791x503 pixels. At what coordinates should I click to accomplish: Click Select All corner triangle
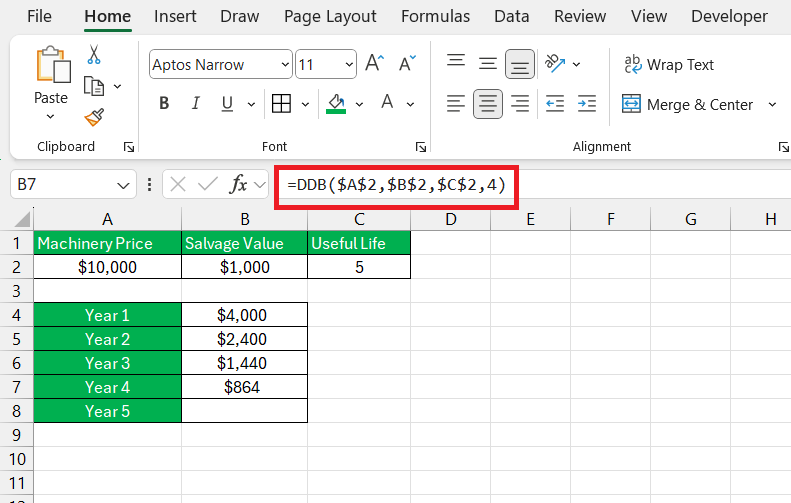[22, 219]
